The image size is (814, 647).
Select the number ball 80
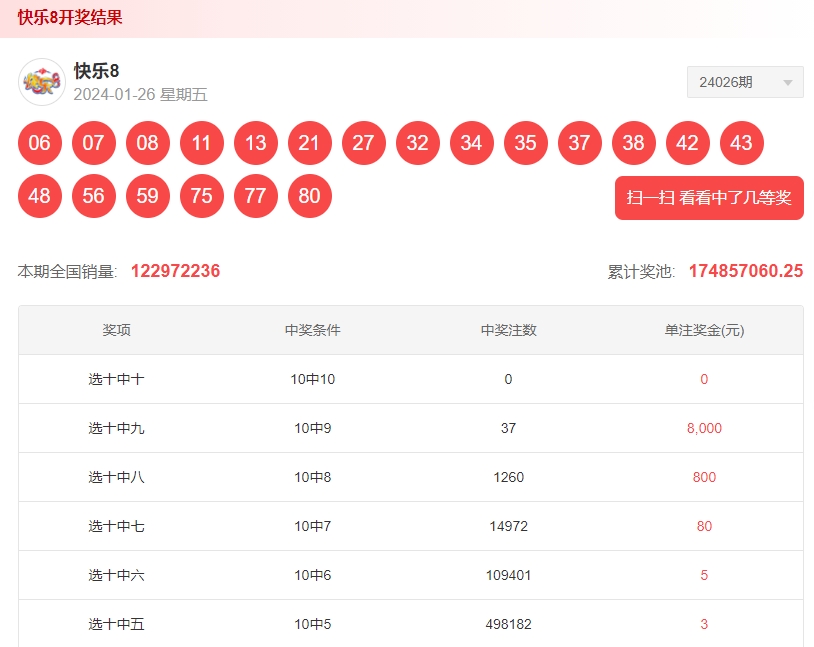(309, 196)
